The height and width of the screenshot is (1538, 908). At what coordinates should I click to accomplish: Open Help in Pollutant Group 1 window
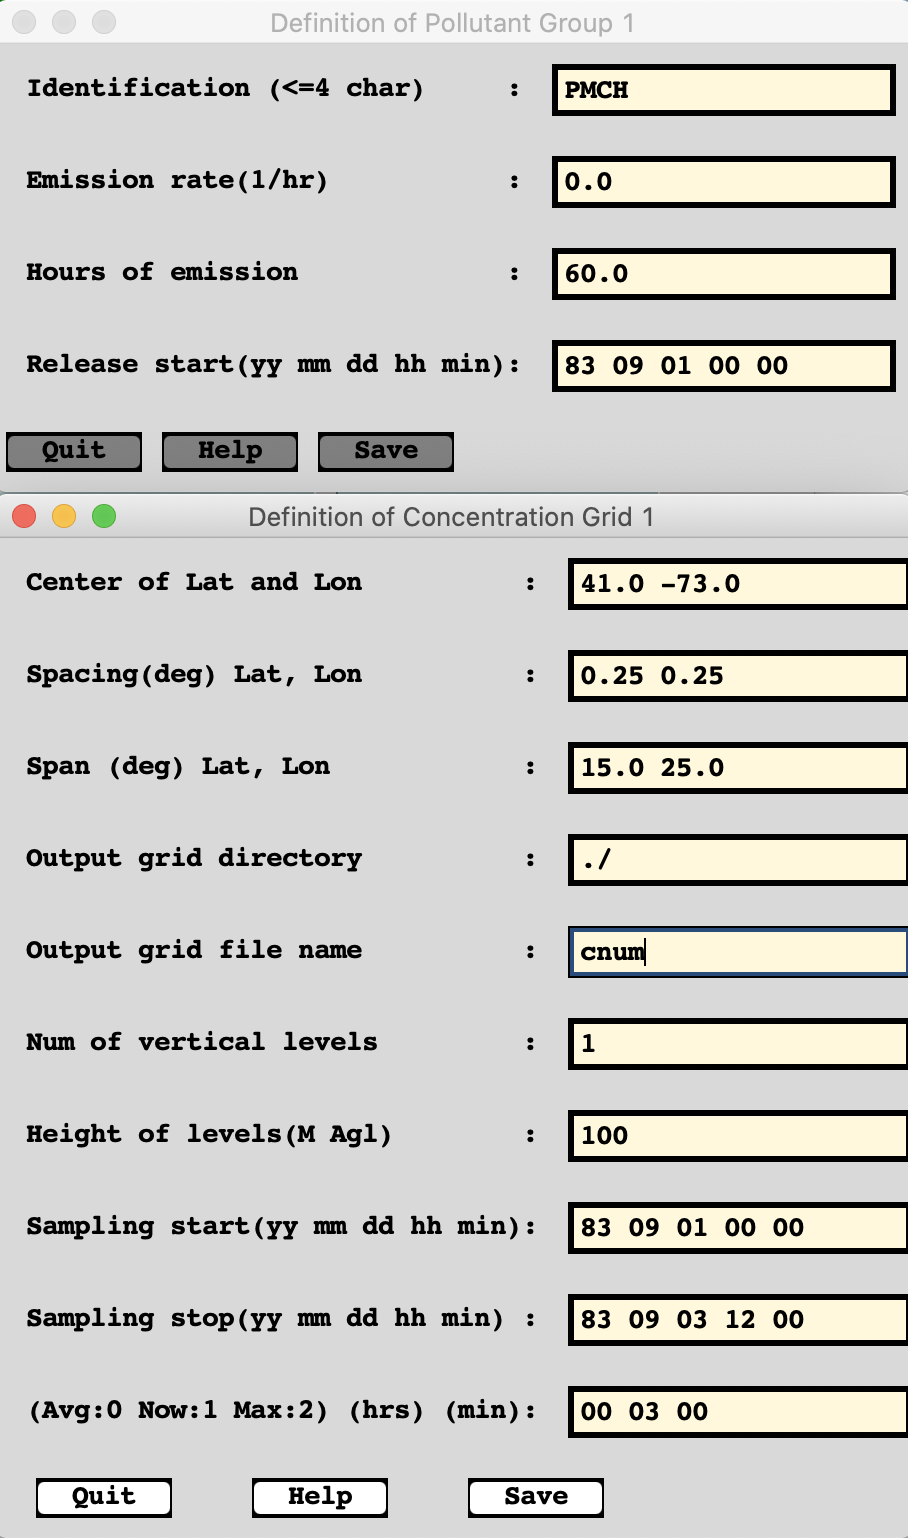(230, 451)
